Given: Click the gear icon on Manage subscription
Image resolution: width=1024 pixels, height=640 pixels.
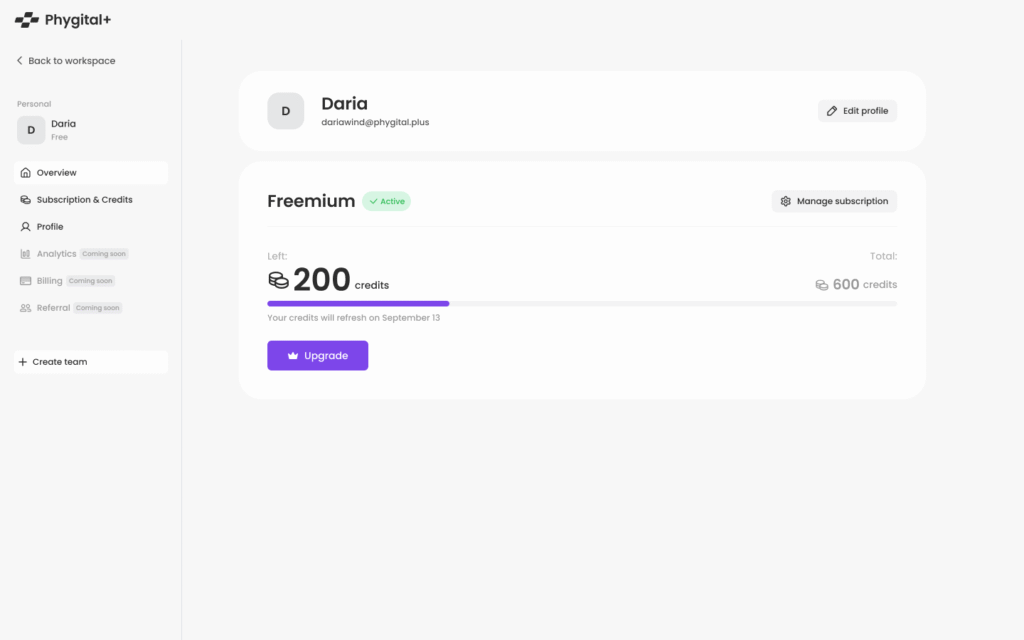Looking at the screenshot, I should point(786,201).
